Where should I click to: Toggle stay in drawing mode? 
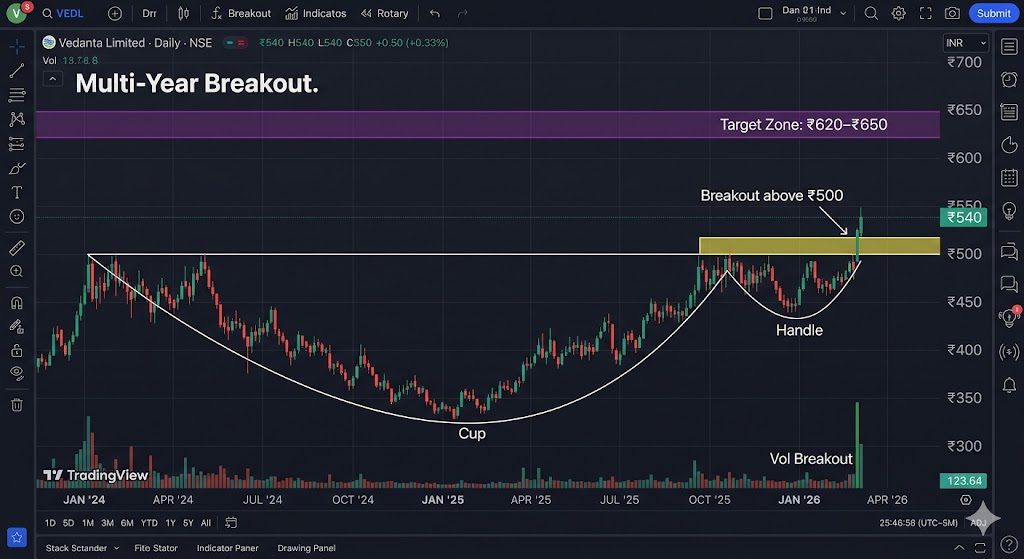coord(17,327)
